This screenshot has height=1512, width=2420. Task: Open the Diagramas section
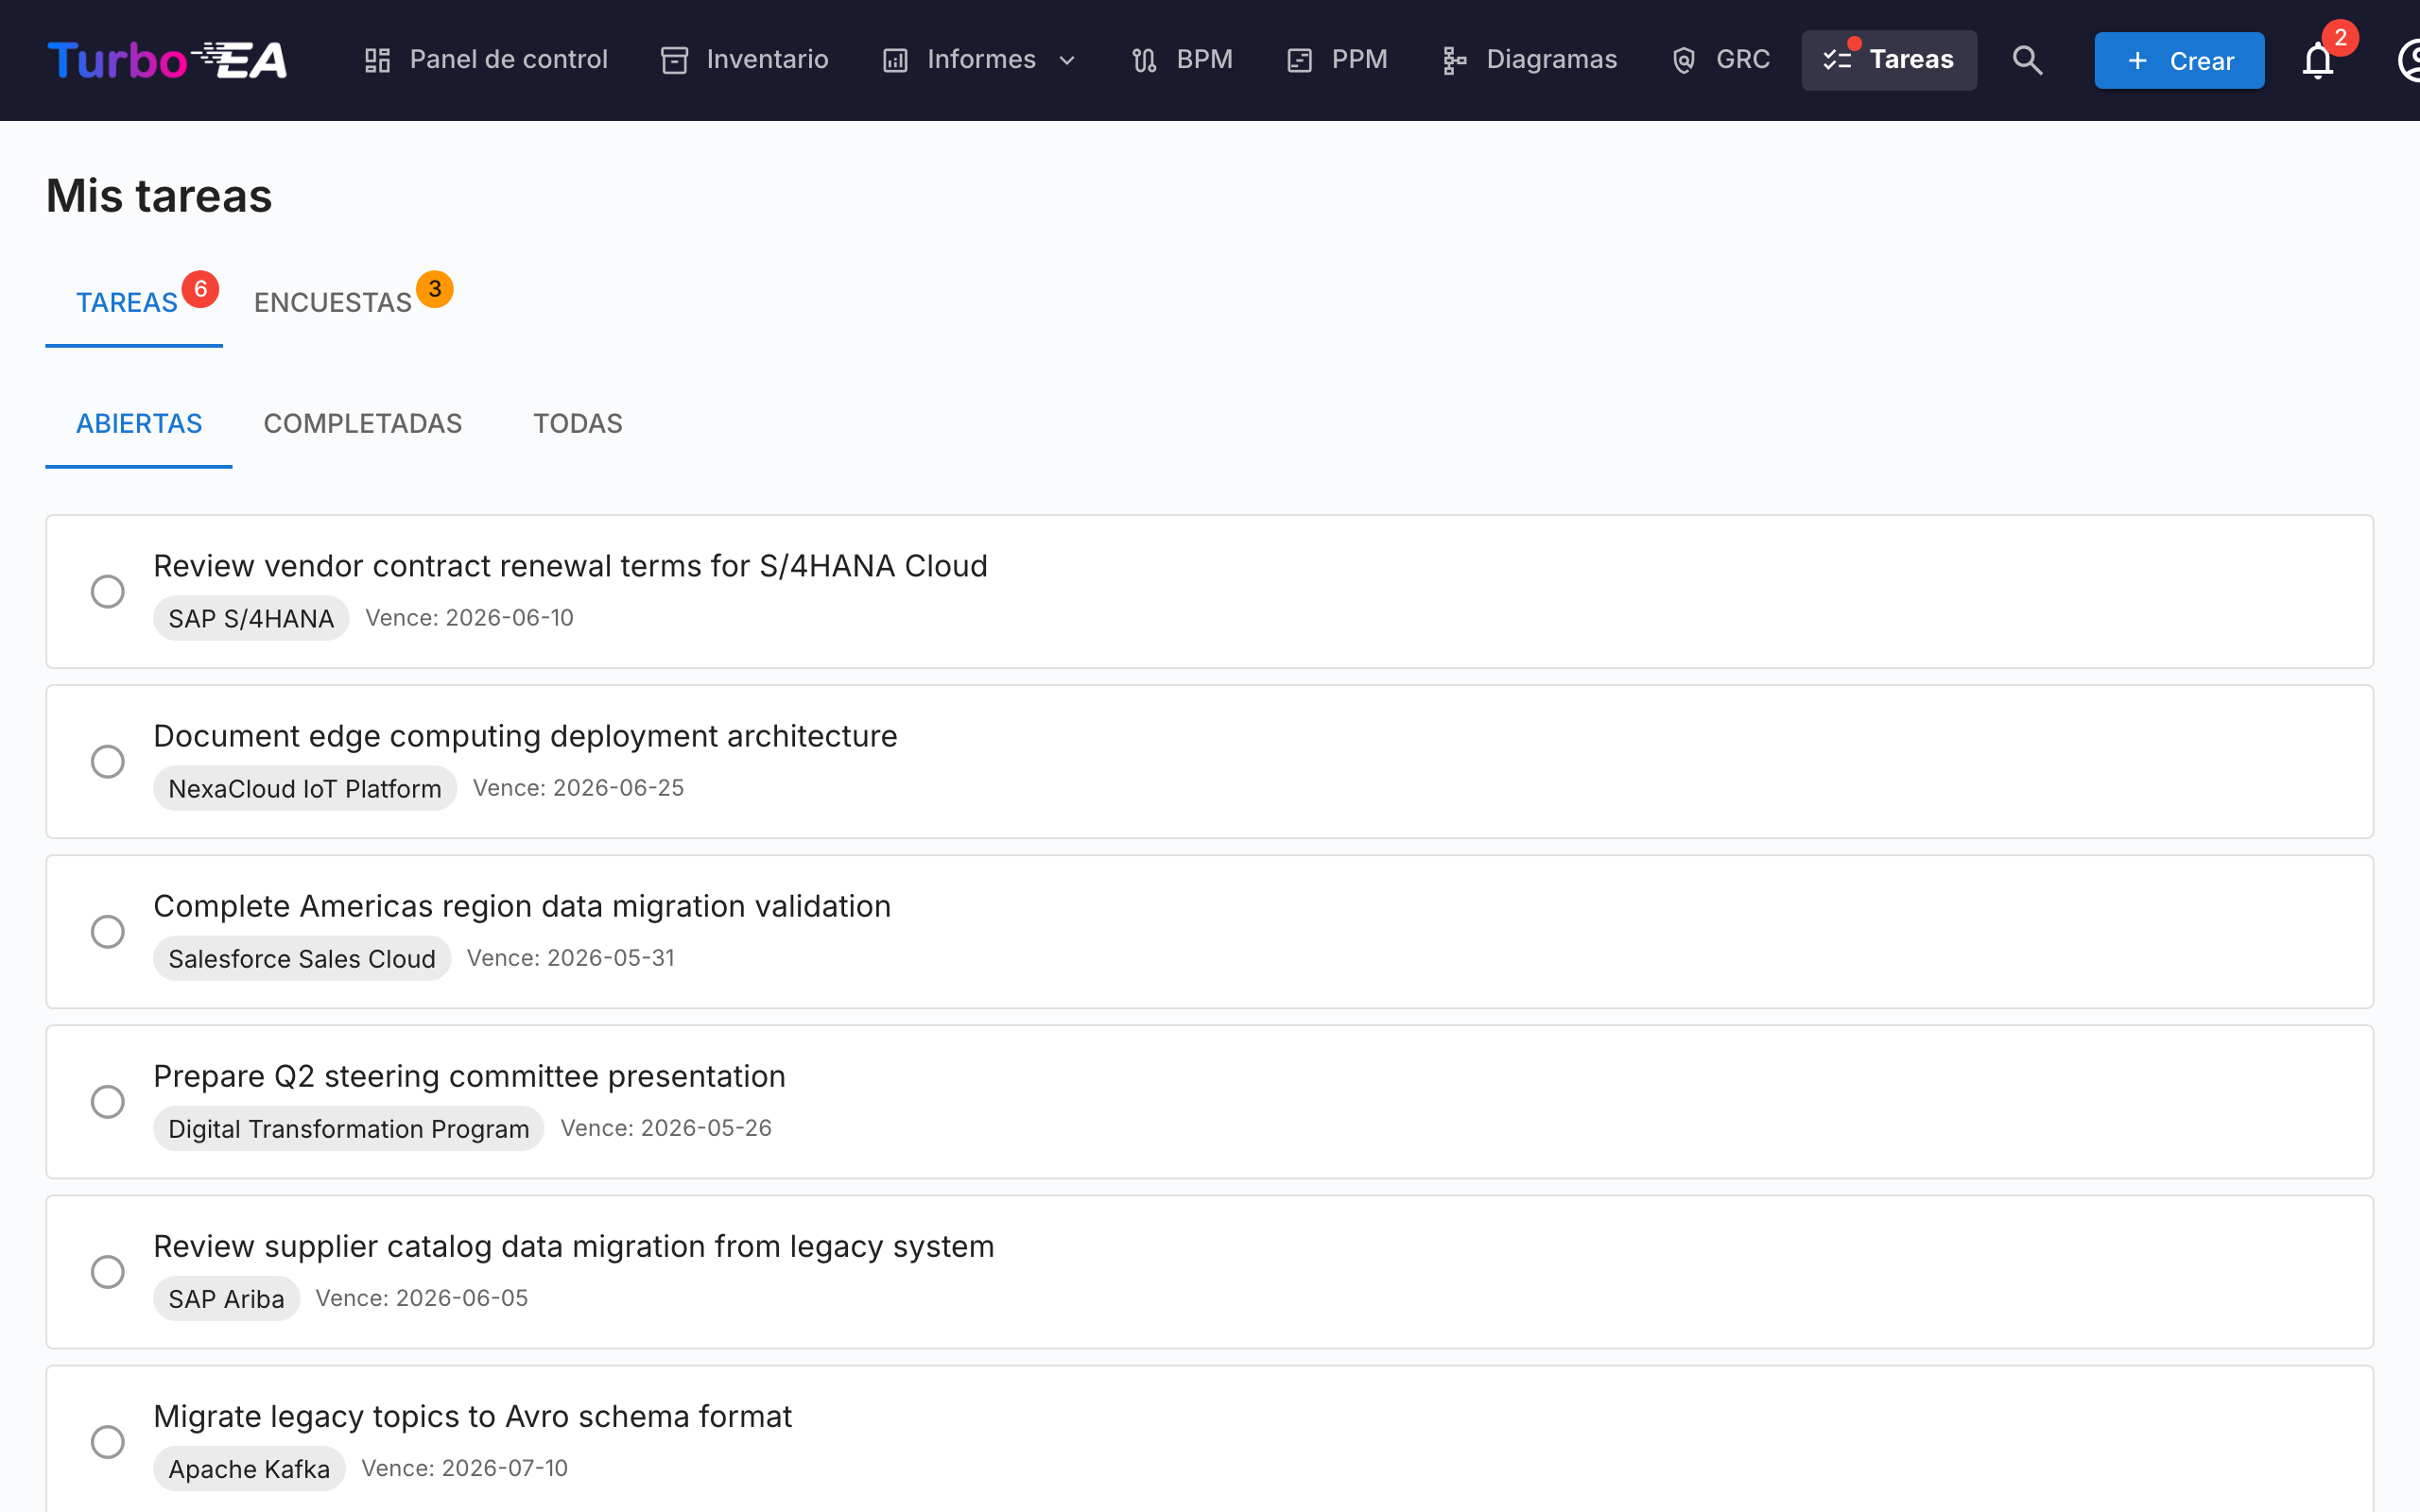click(1530, 60)
